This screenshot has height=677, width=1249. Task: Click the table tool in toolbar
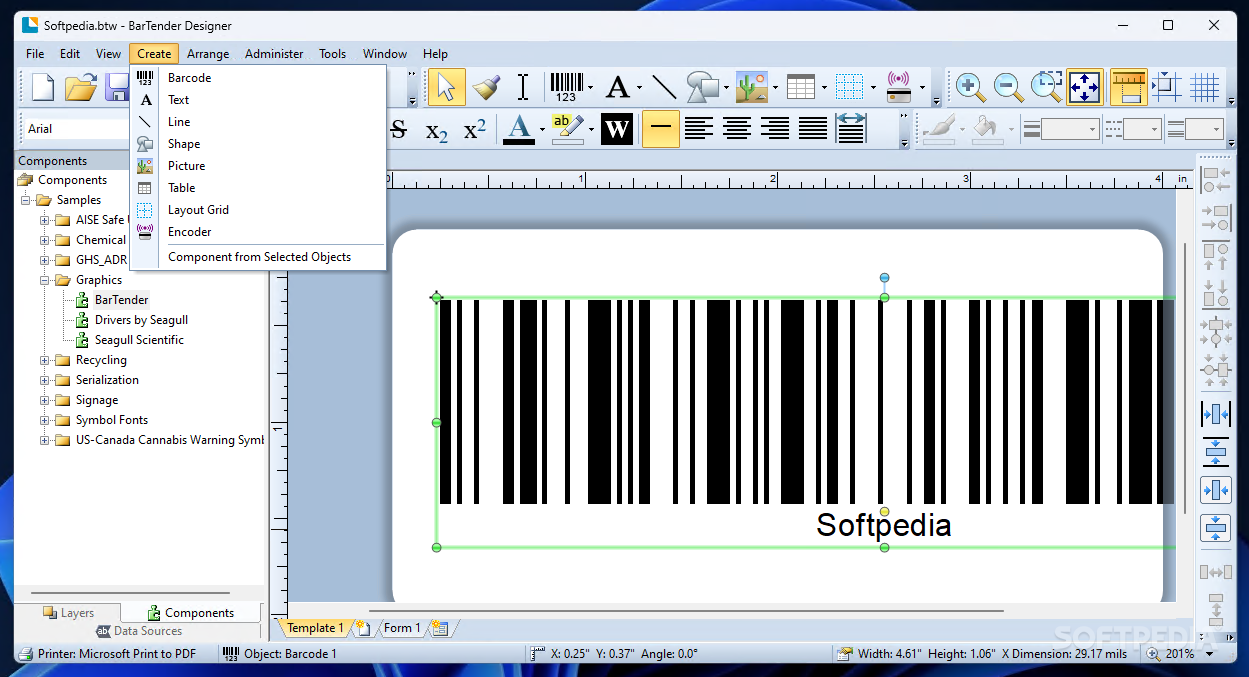tap(801, 87)
